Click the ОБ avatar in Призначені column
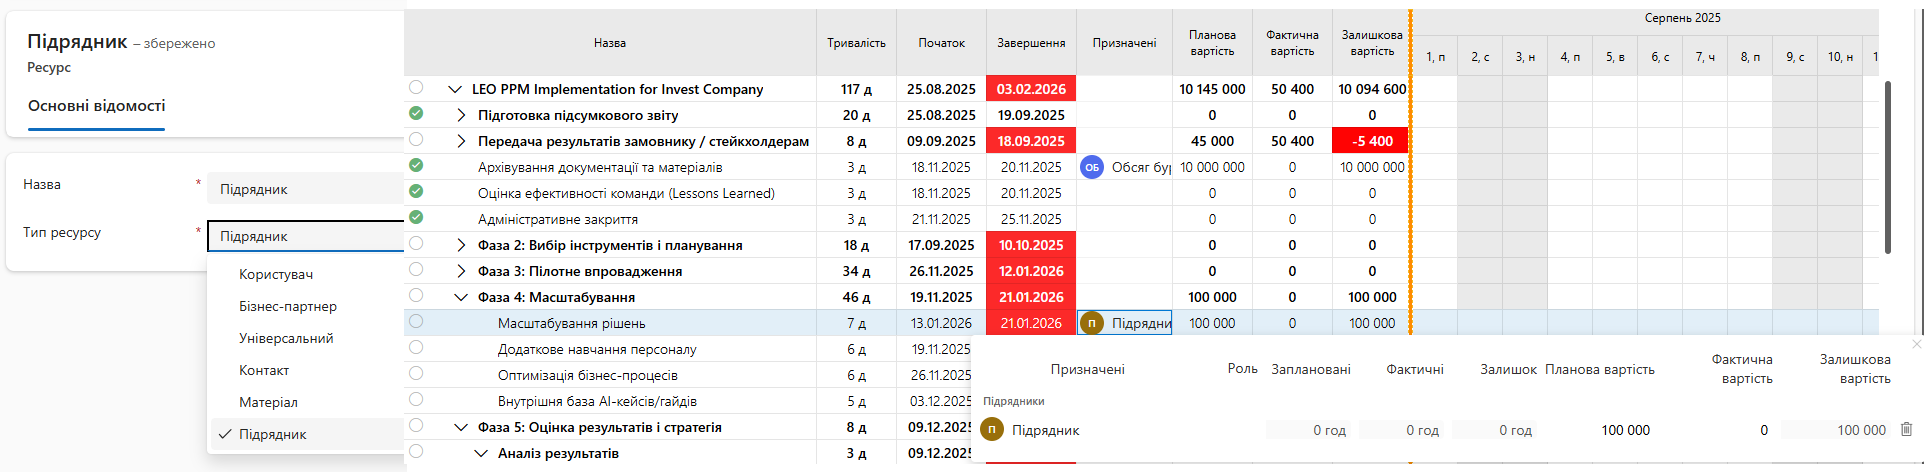This screenshot has width=1924, height=472. 1091,167
